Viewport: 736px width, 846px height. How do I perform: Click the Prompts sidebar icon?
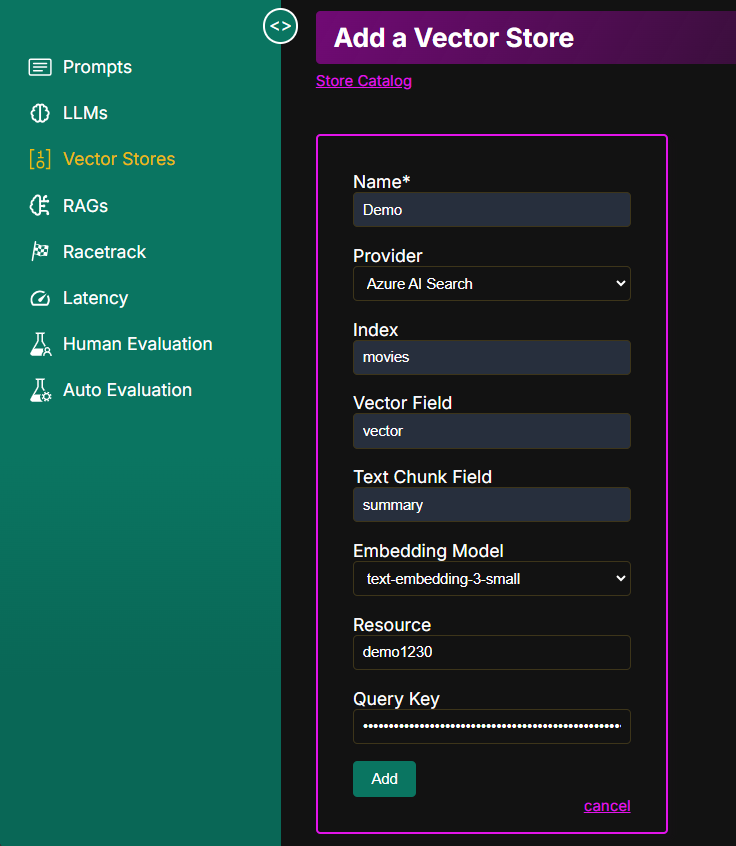click(x=40, y=67)
